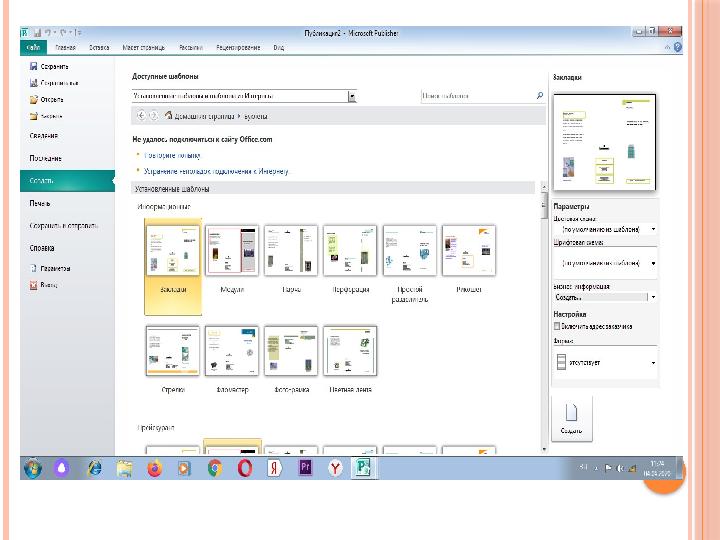Click Сохранить как (Save As) in backstage

pyautogui.click(x=54, y=83)
